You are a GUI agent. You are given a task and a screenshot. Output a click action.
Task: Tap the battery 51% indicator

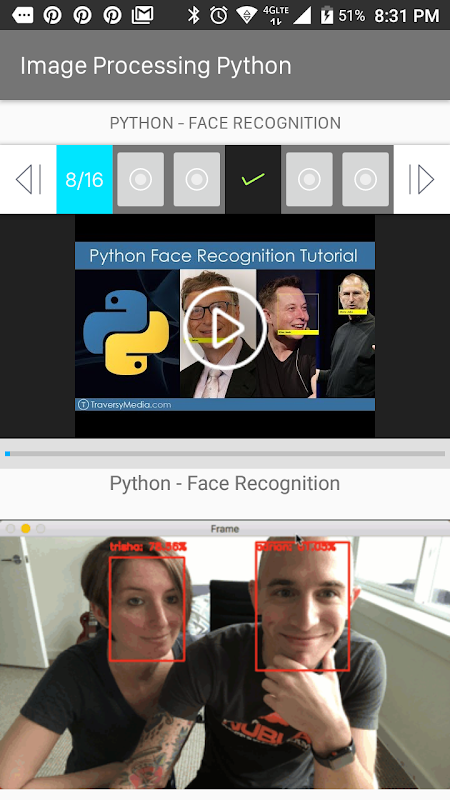click(x=342, y=16)
